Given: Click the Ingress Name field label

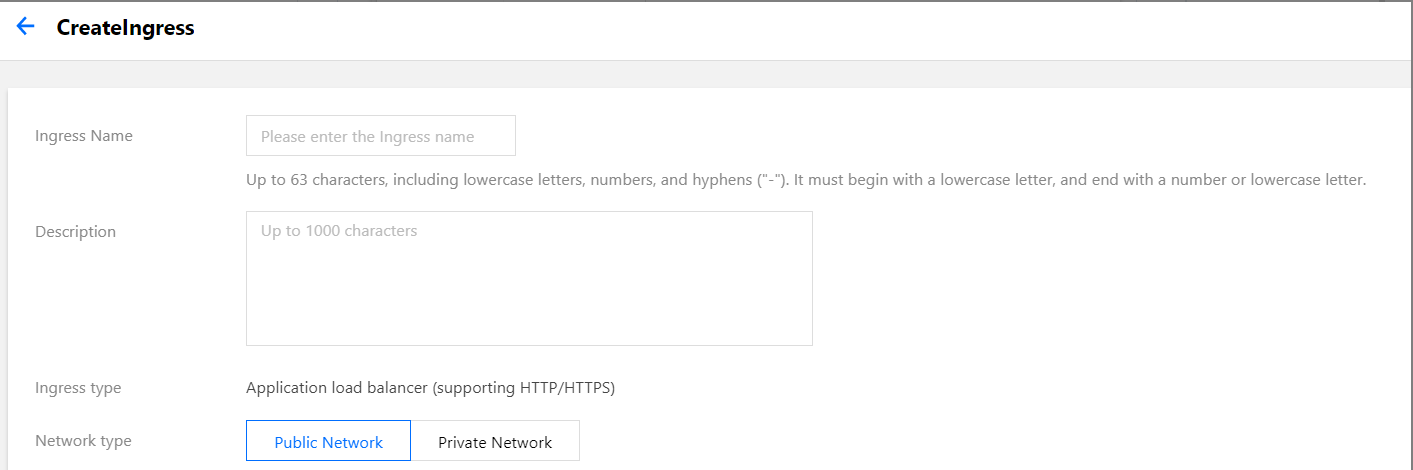Looking at the screenshot, I should 84,136.
